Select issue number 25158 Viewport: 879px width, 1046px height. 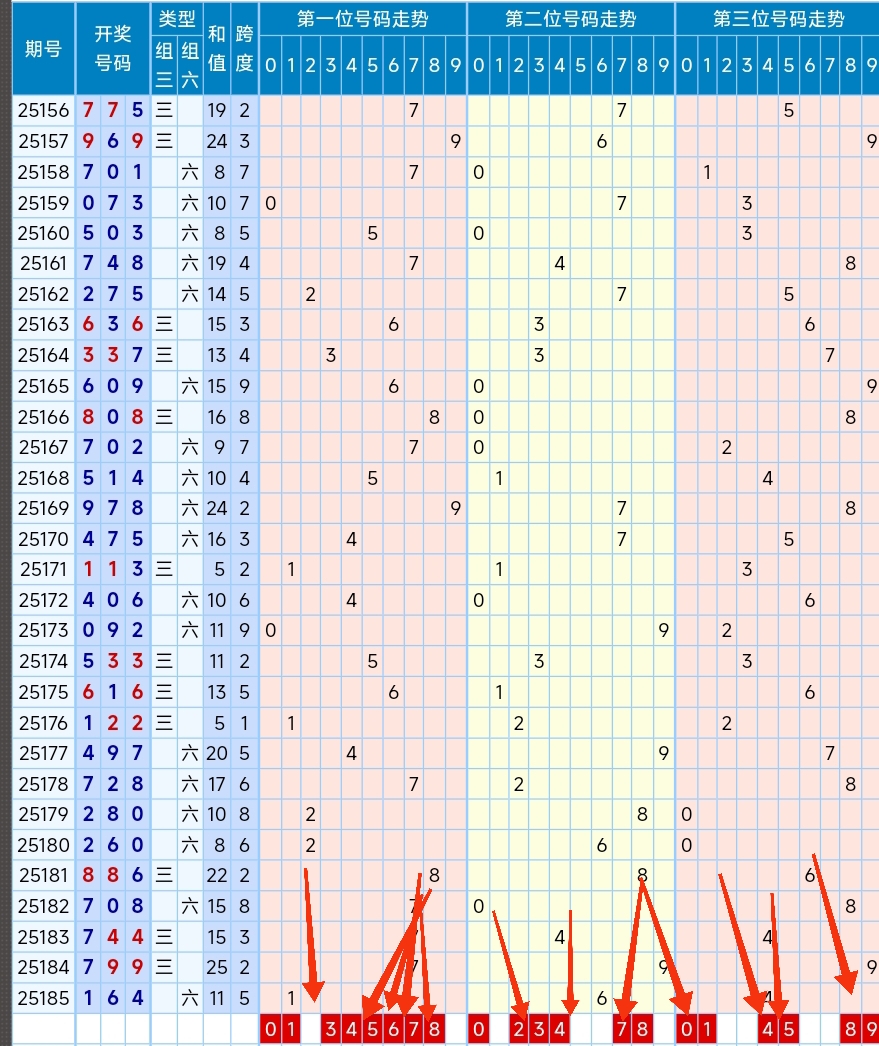tap(43, 172)
